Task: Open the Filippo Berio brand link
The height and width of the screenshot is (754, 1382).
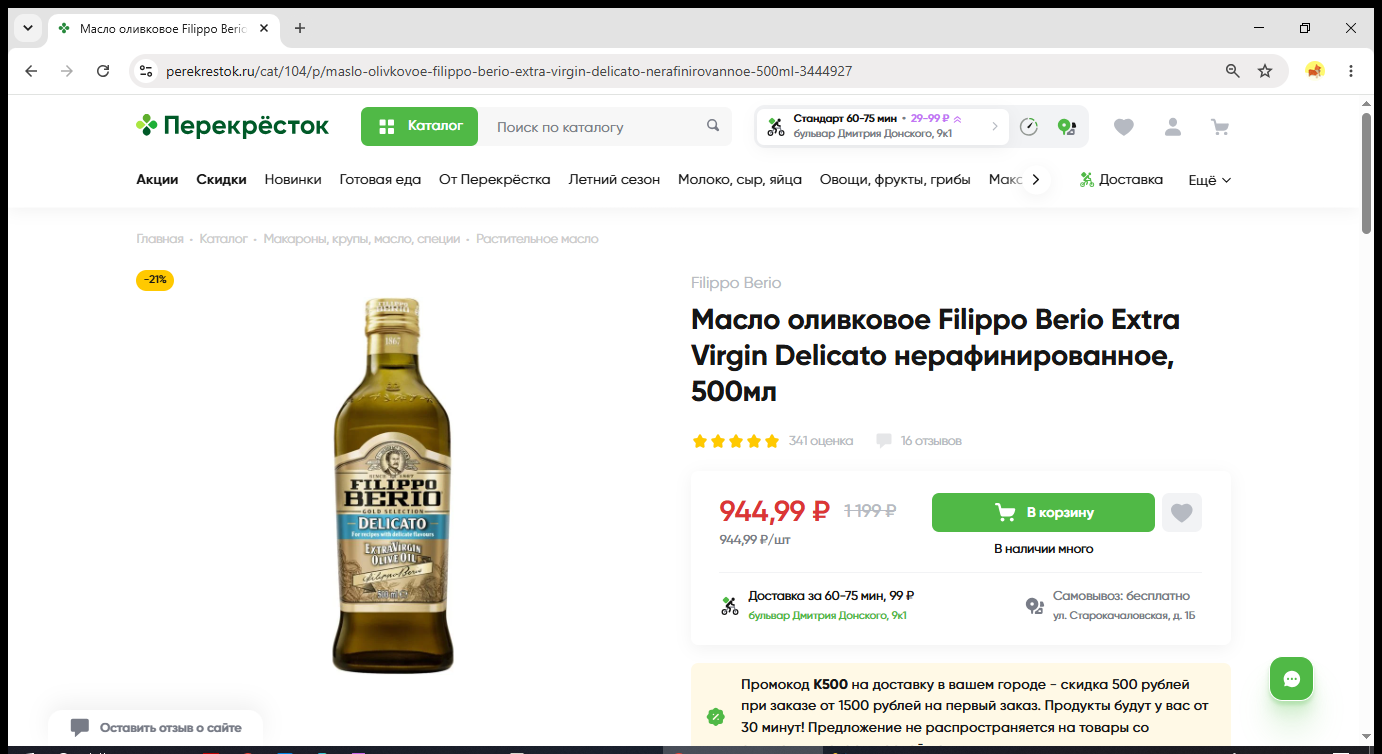Action: tap(736, 283)
